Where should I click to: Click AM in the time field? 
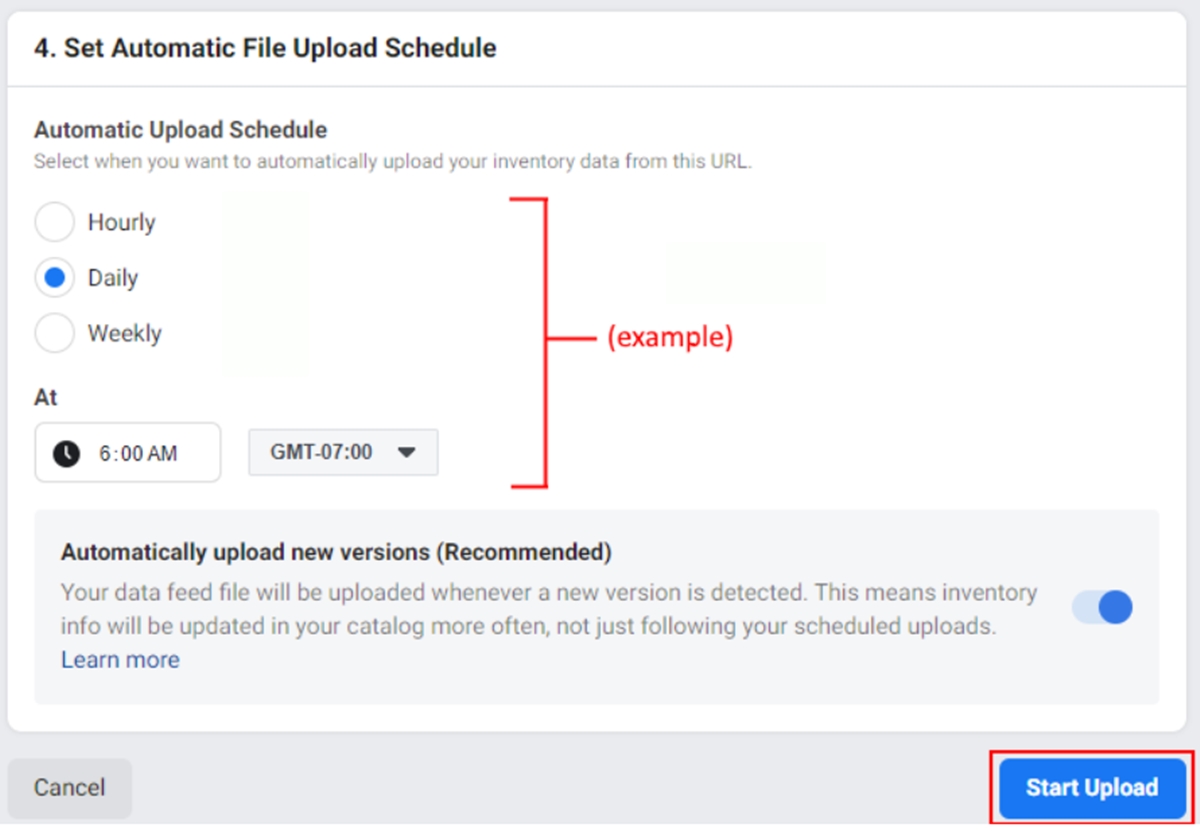(x=161, y=454)
